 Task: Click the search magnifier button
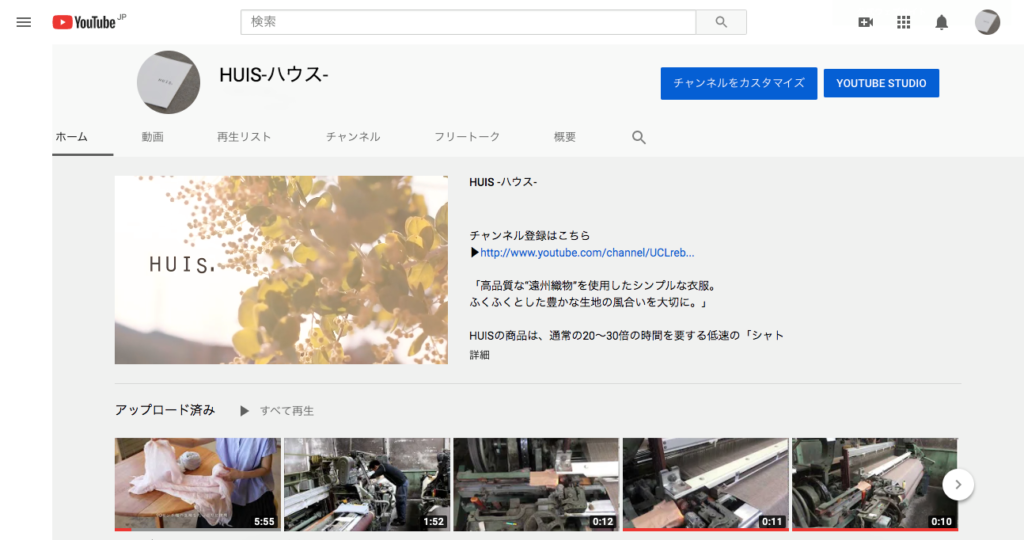[x=721, y=22]
